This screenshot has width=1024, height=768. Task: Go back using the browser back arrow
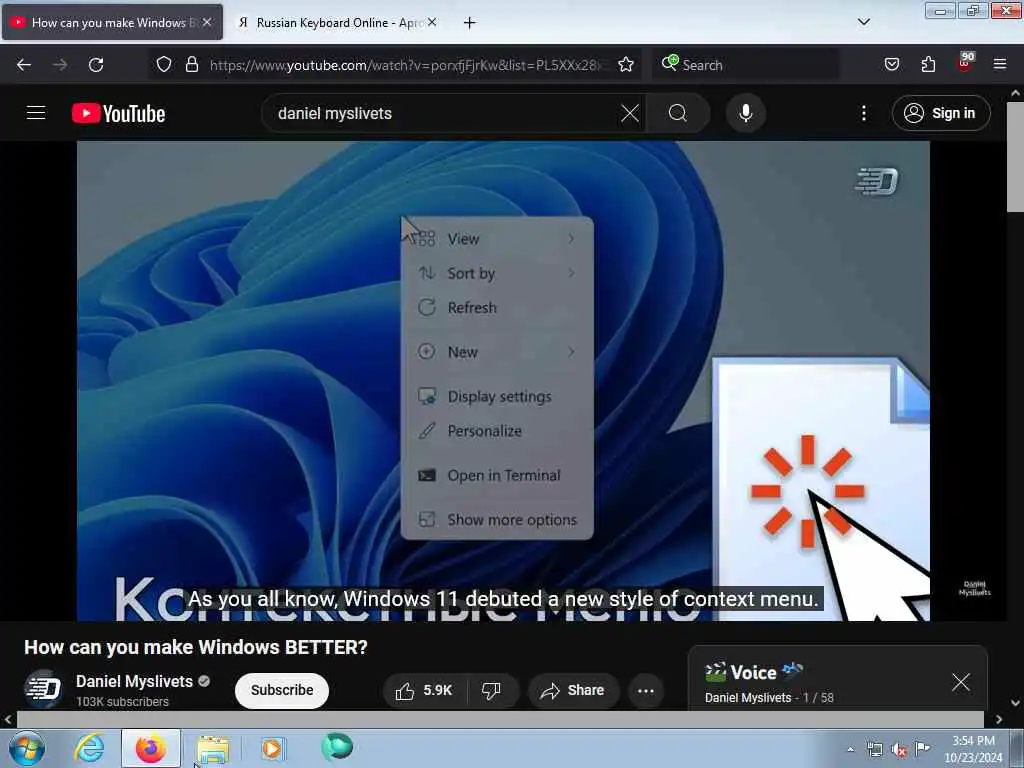click(x=24, y=65)
